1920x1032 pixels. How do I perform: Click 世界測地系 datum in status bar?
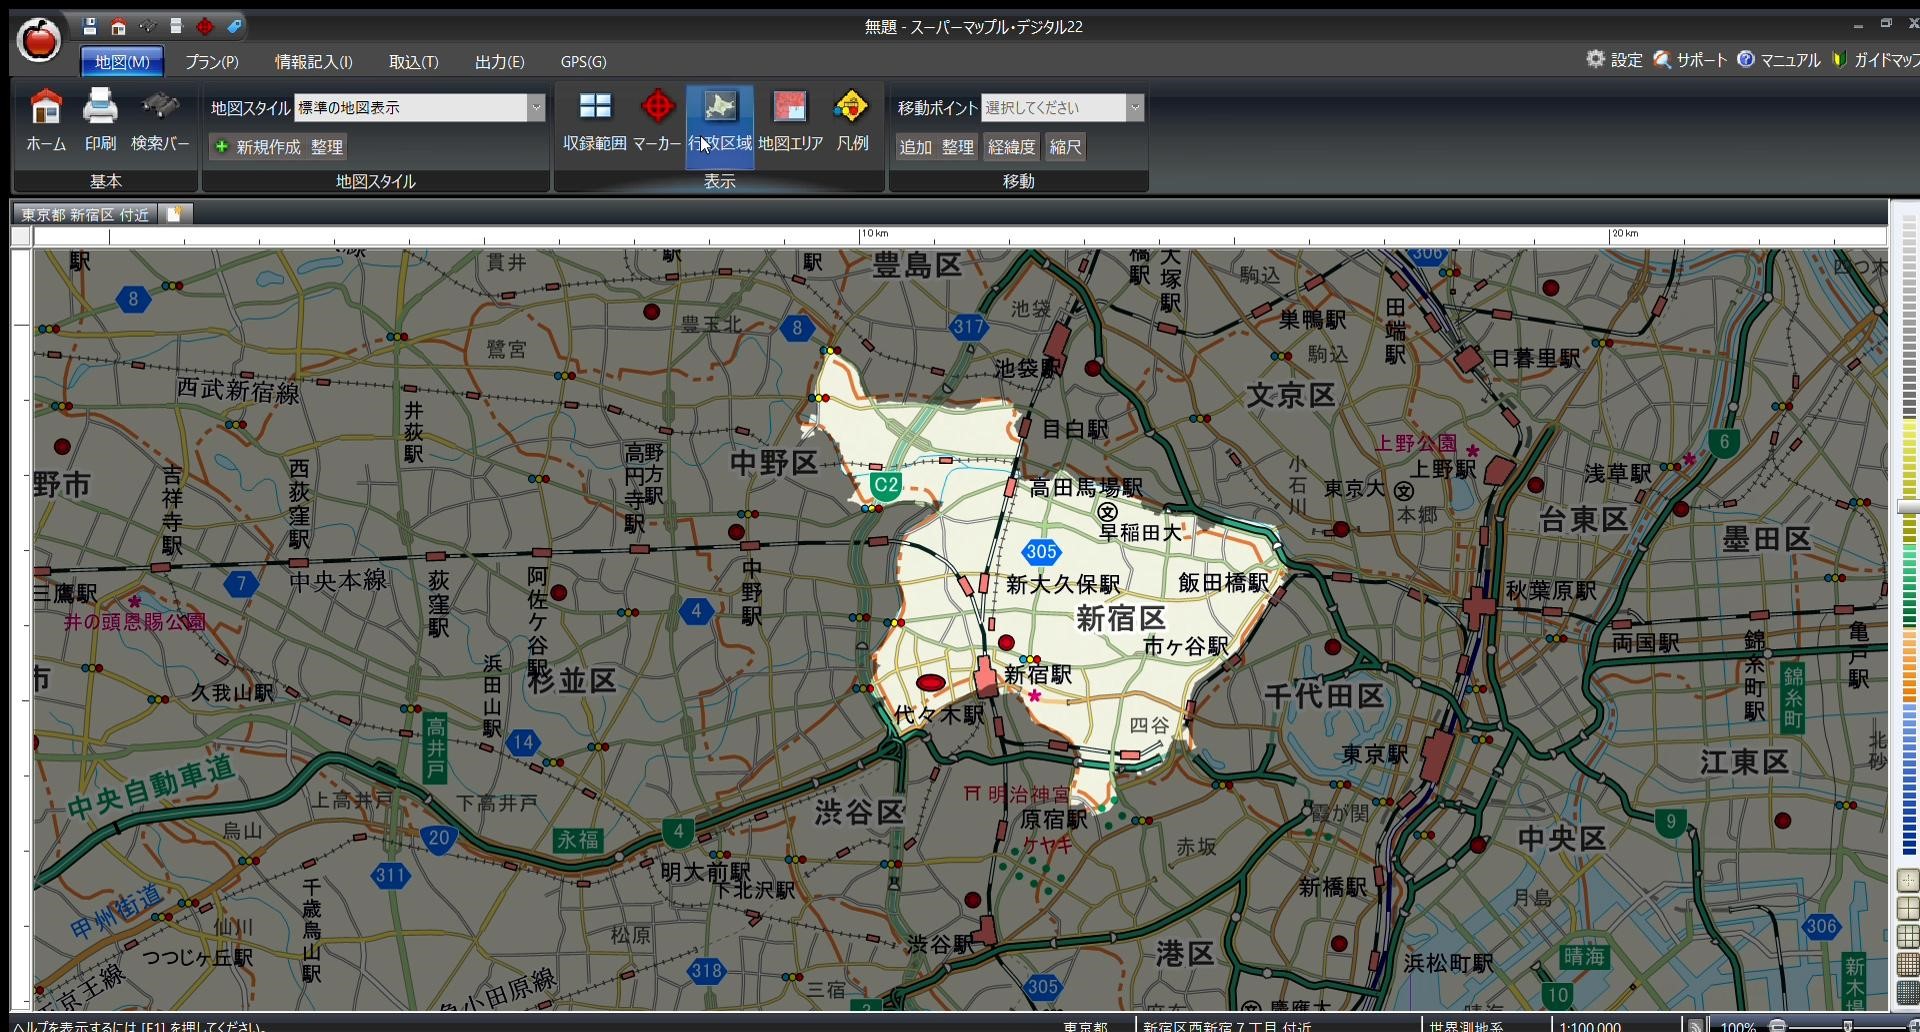click(1466, 1026)
